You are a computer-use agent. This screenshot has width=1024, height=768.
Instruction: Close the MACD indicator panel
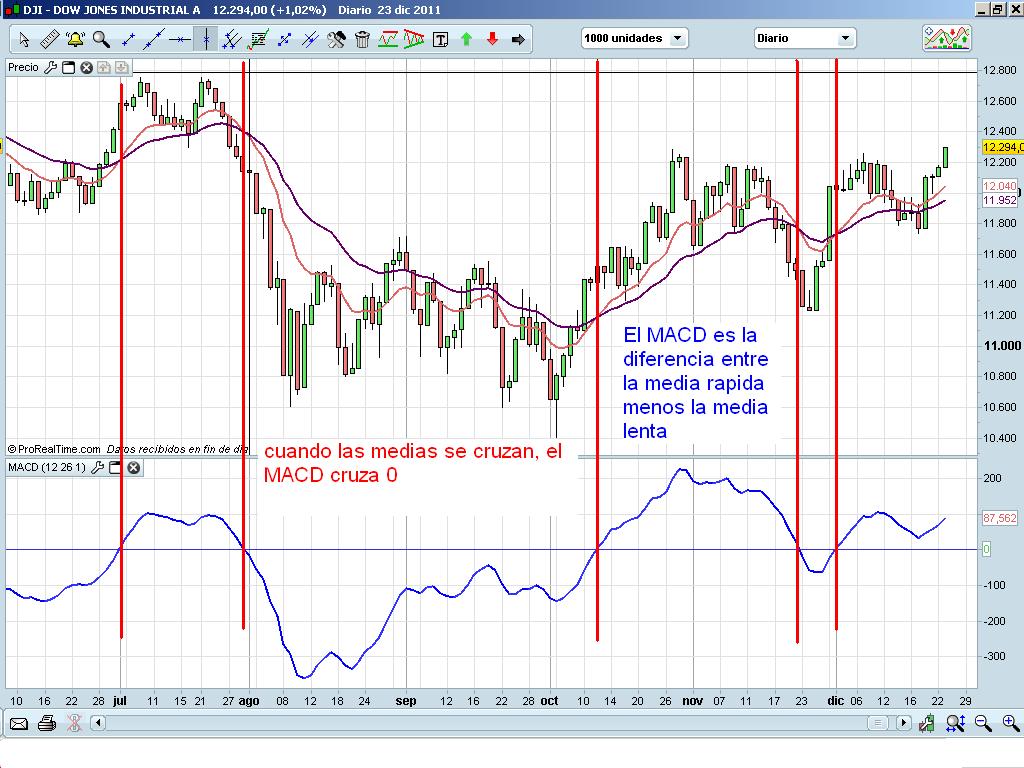pos(133,468)
